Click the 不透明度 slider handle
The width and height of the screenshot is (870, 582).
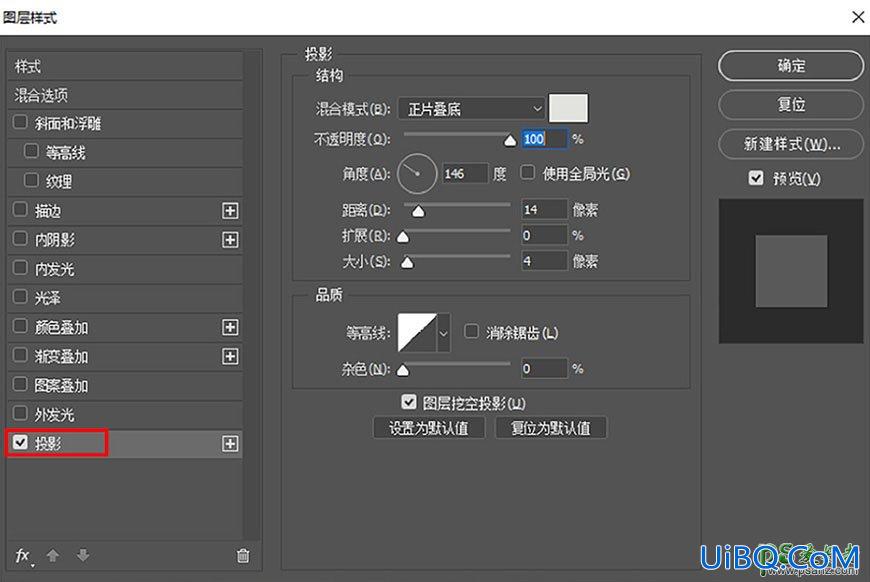(x=510, y=141)
